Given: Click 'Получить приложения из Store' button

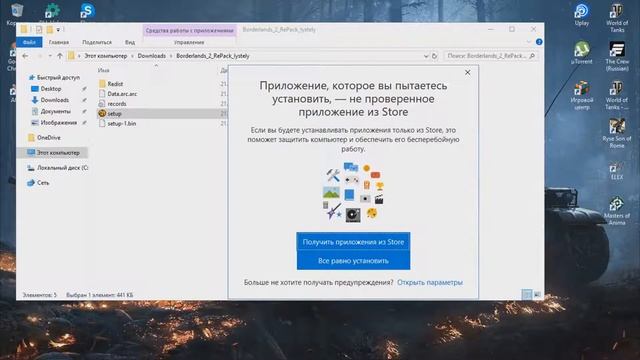Looking at the screenshot, I should tap(353, 242).
